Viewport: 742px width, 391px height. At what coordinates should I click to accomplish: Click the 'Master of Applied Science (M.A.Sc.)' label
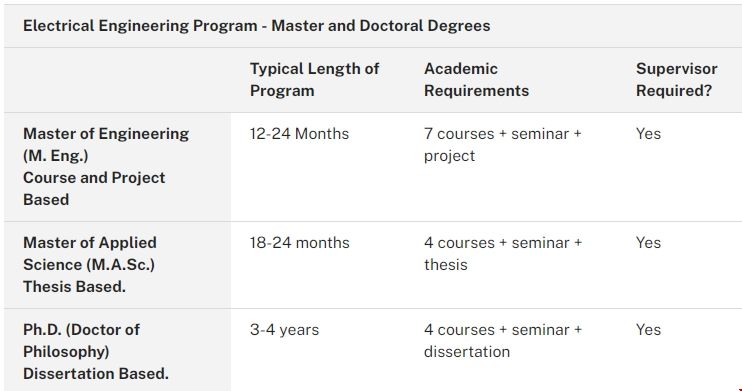coord(90,253)
